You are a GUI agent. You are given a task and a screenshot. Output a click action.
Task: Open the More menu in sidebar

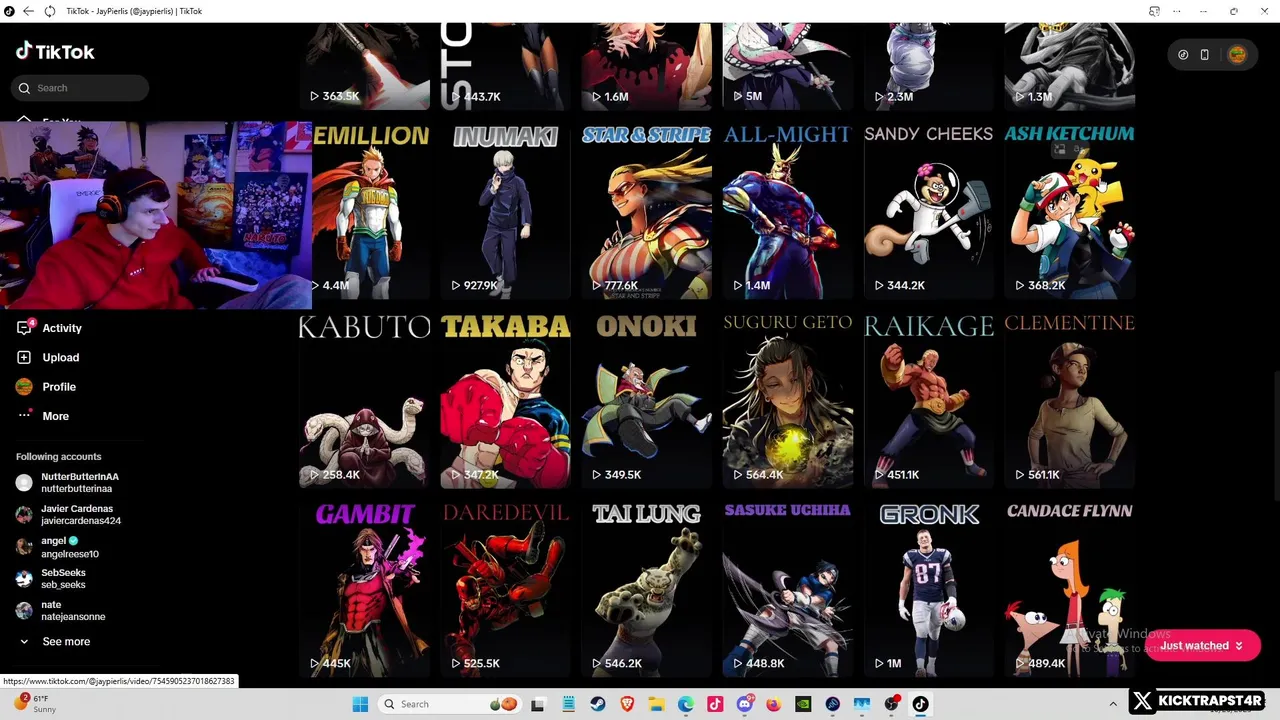[x=56, y=416]
